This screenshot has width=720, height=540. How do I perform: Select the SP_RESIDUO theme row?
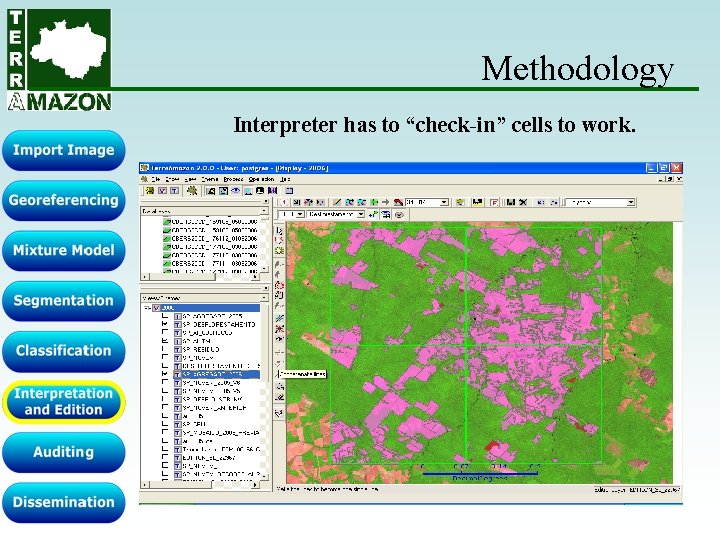(201, 349)
